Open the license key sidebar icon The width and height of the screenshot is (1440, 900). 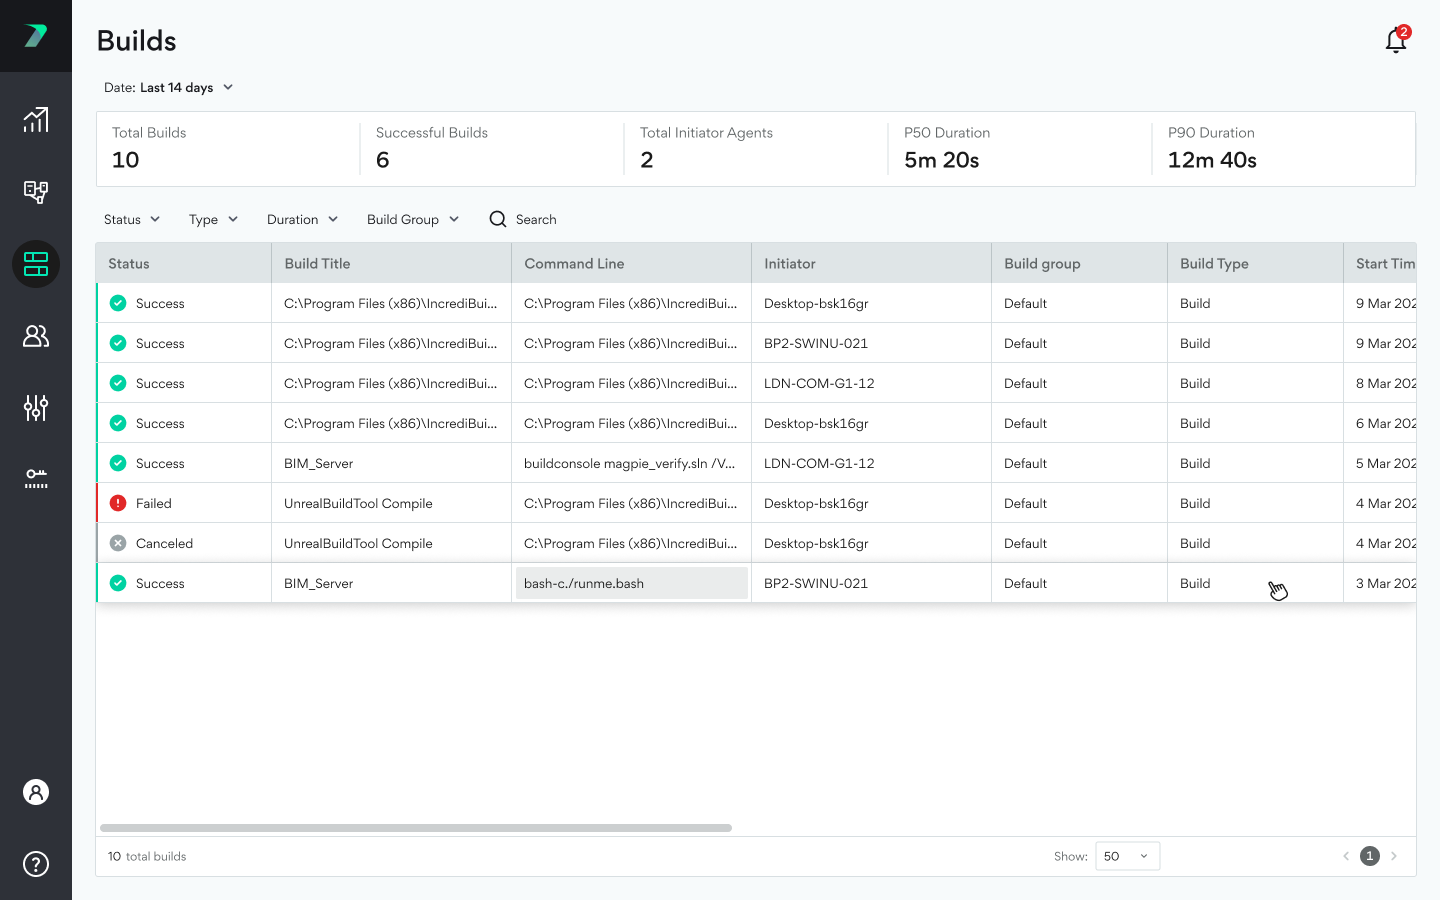(x=36, y=479)
